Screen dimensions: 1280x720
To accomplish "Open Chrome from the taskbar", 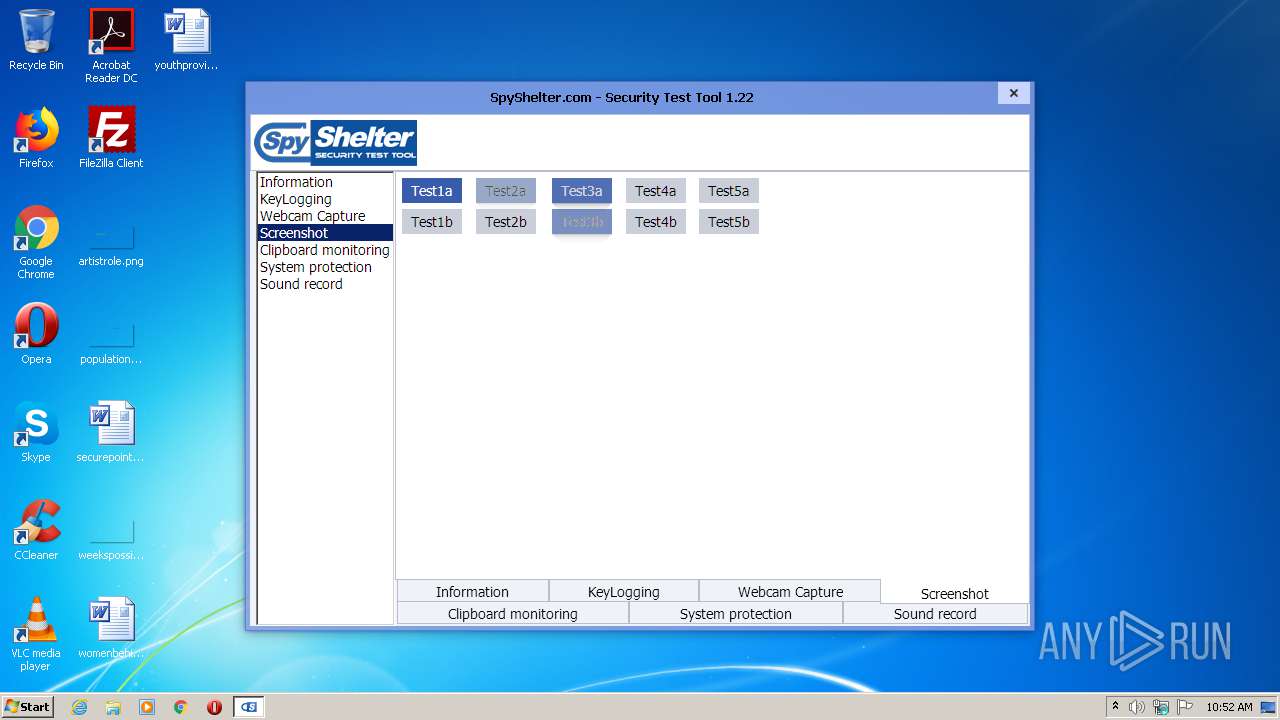I will [x=181, y=707].
